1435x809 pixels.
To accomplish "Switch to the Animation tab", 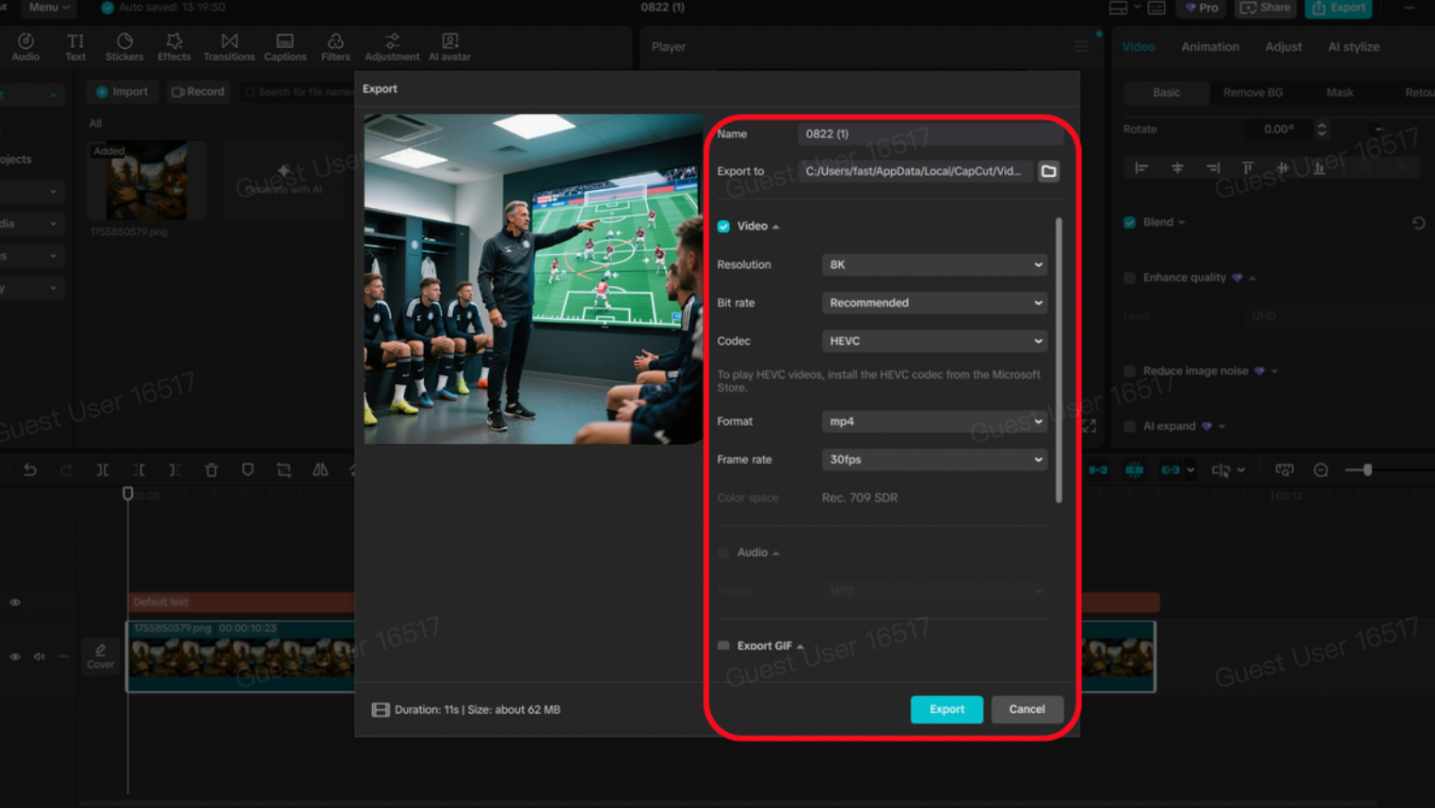I will 1209,47.
